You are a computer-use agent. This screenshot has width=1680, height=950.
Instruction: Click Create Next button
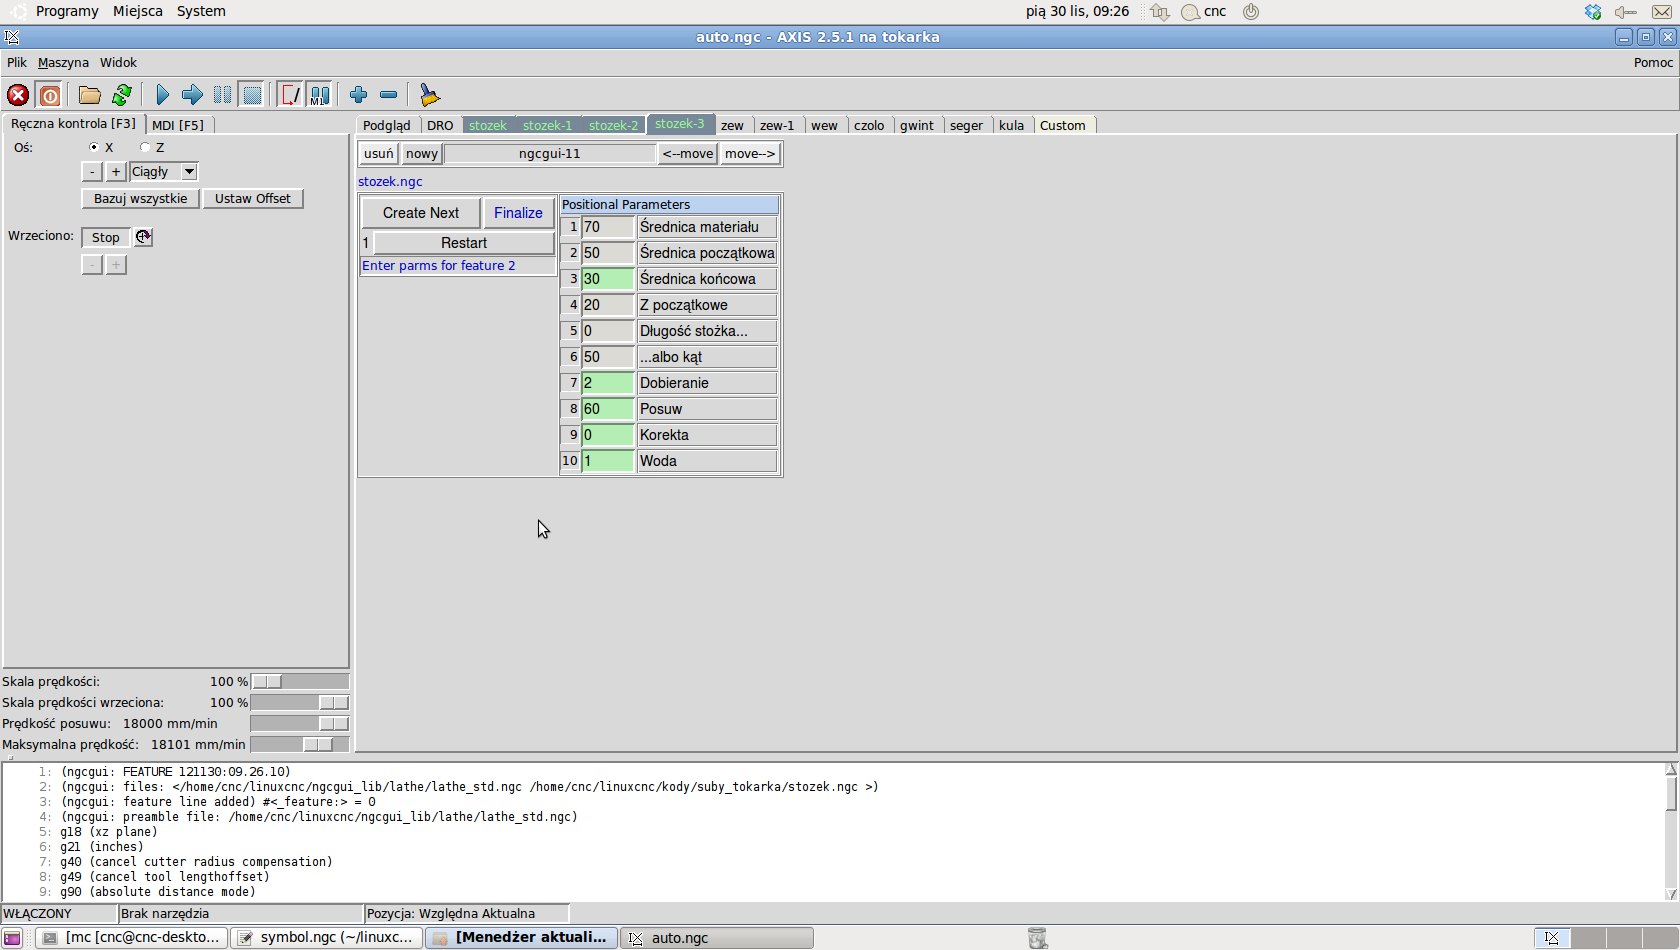(421, 213)
